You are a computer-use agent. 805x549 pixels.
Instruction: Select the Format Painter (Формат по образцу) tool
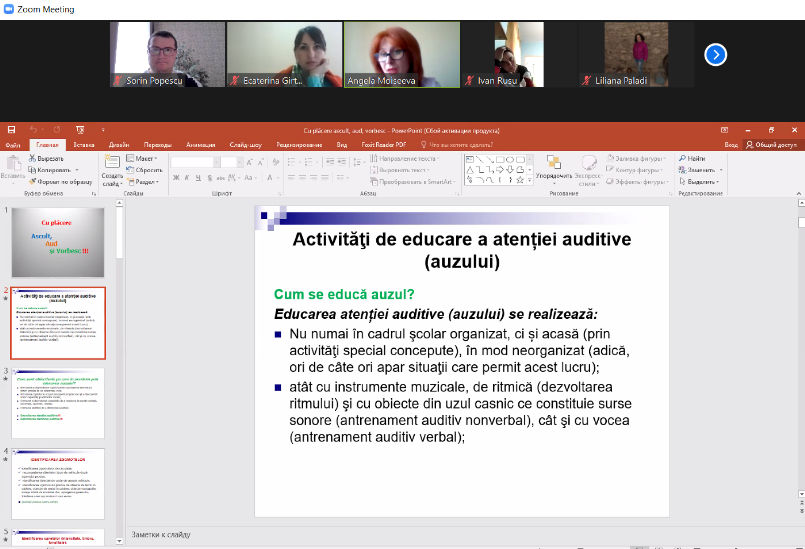pyautogui.click(x=33, y=182)
